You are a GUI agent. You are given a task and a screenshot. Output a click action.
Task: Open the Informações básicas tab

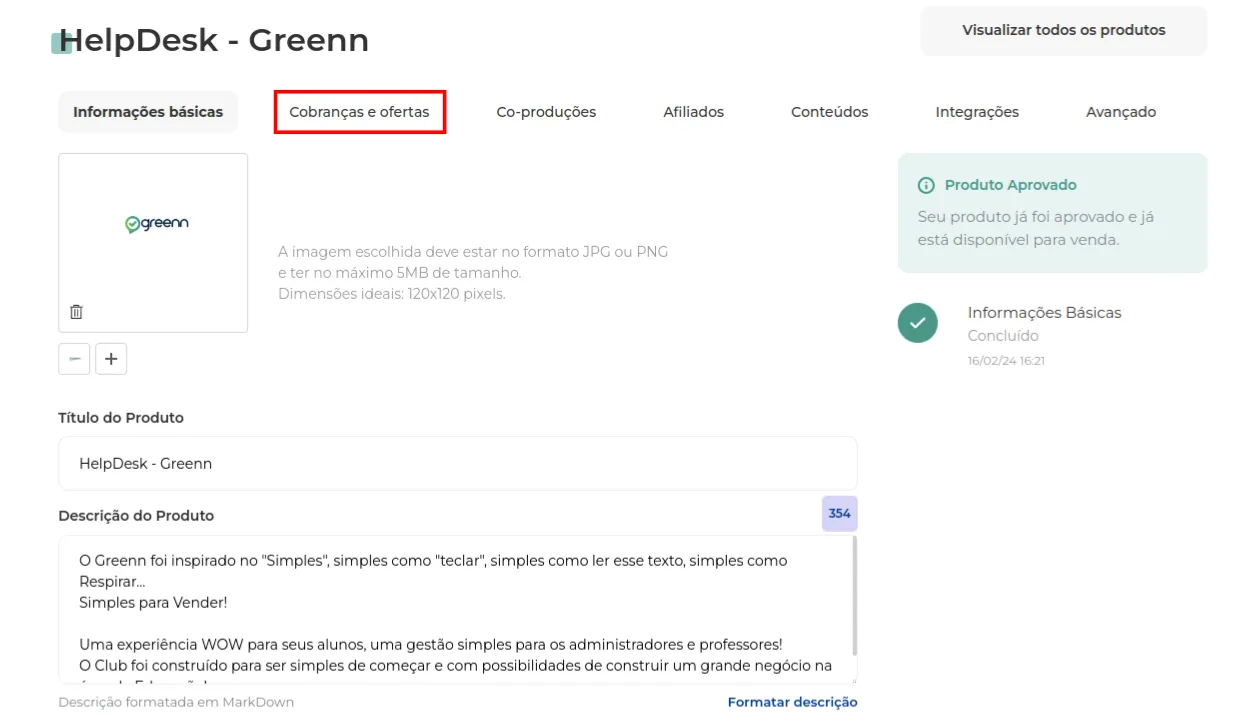(x=148, y=112)
